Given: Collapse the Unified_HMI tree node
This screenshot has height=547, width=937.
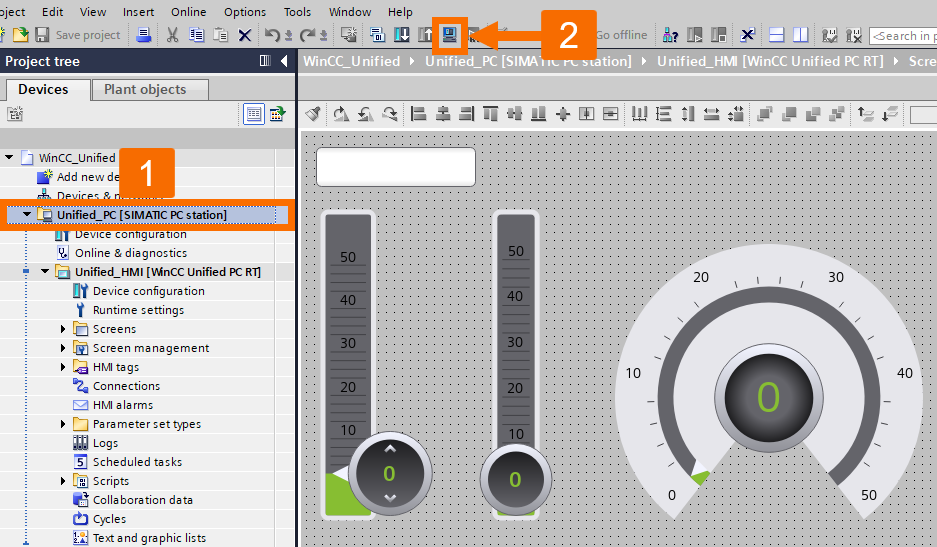Looking at the screenshot, I should pos(45,271).
